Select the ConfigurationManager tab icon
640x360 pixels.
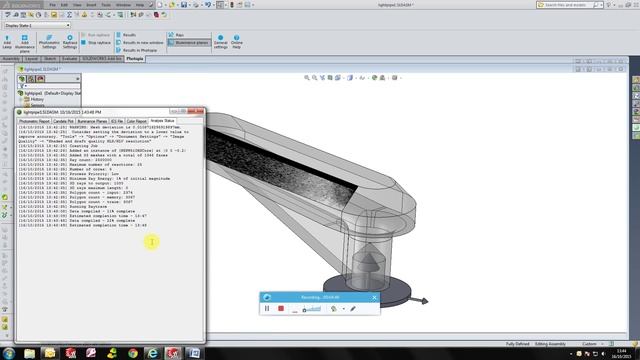click(x=40, y=79)
